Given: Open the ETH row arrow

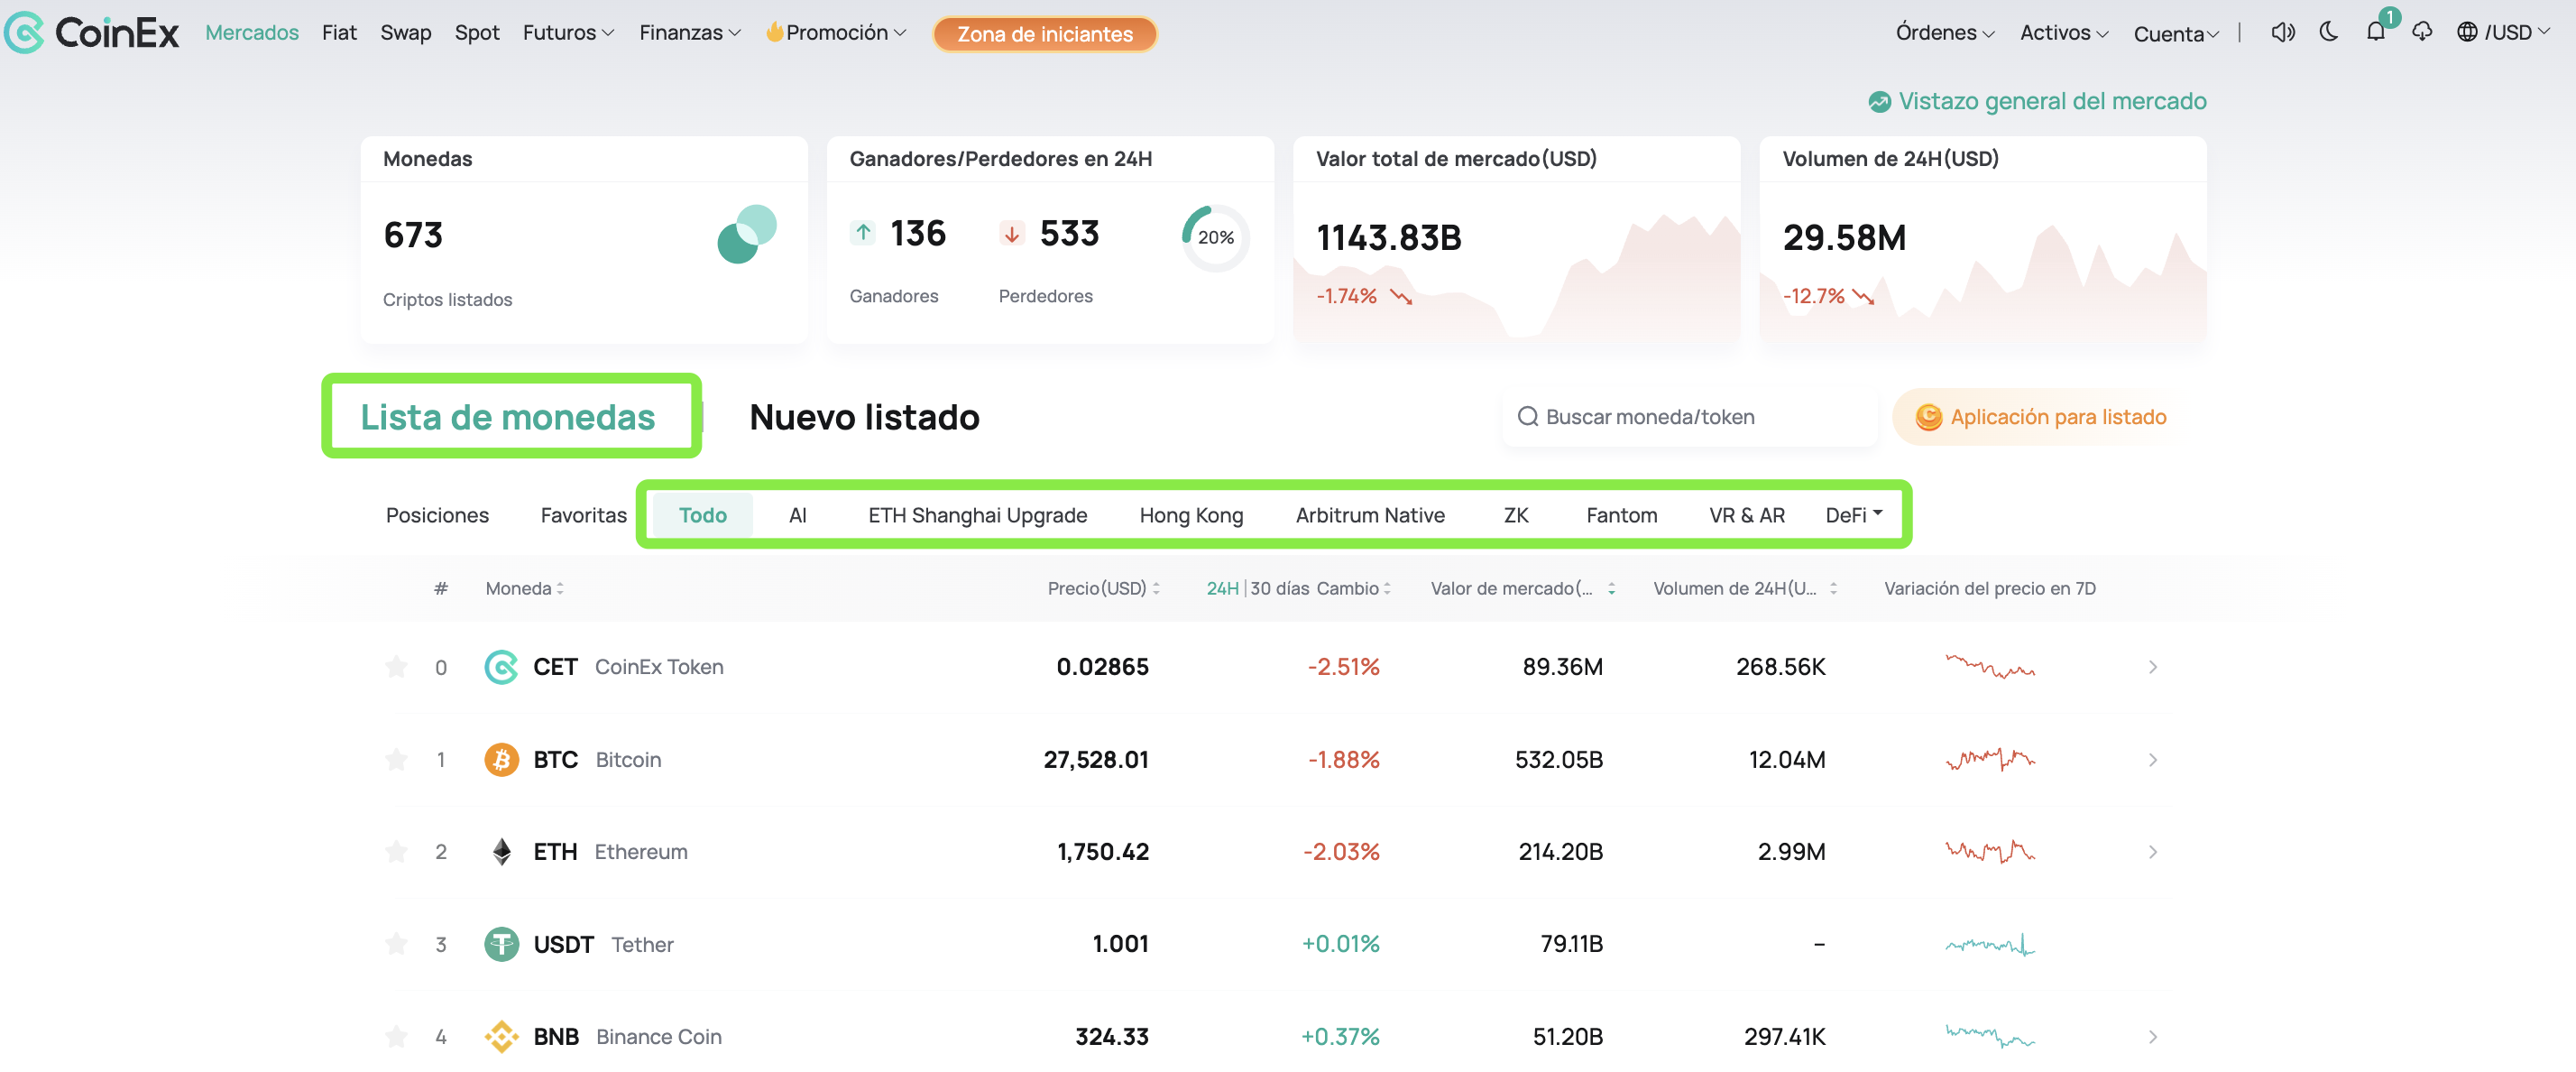Looking at the screenshot, I should [x=2153, y=852].
